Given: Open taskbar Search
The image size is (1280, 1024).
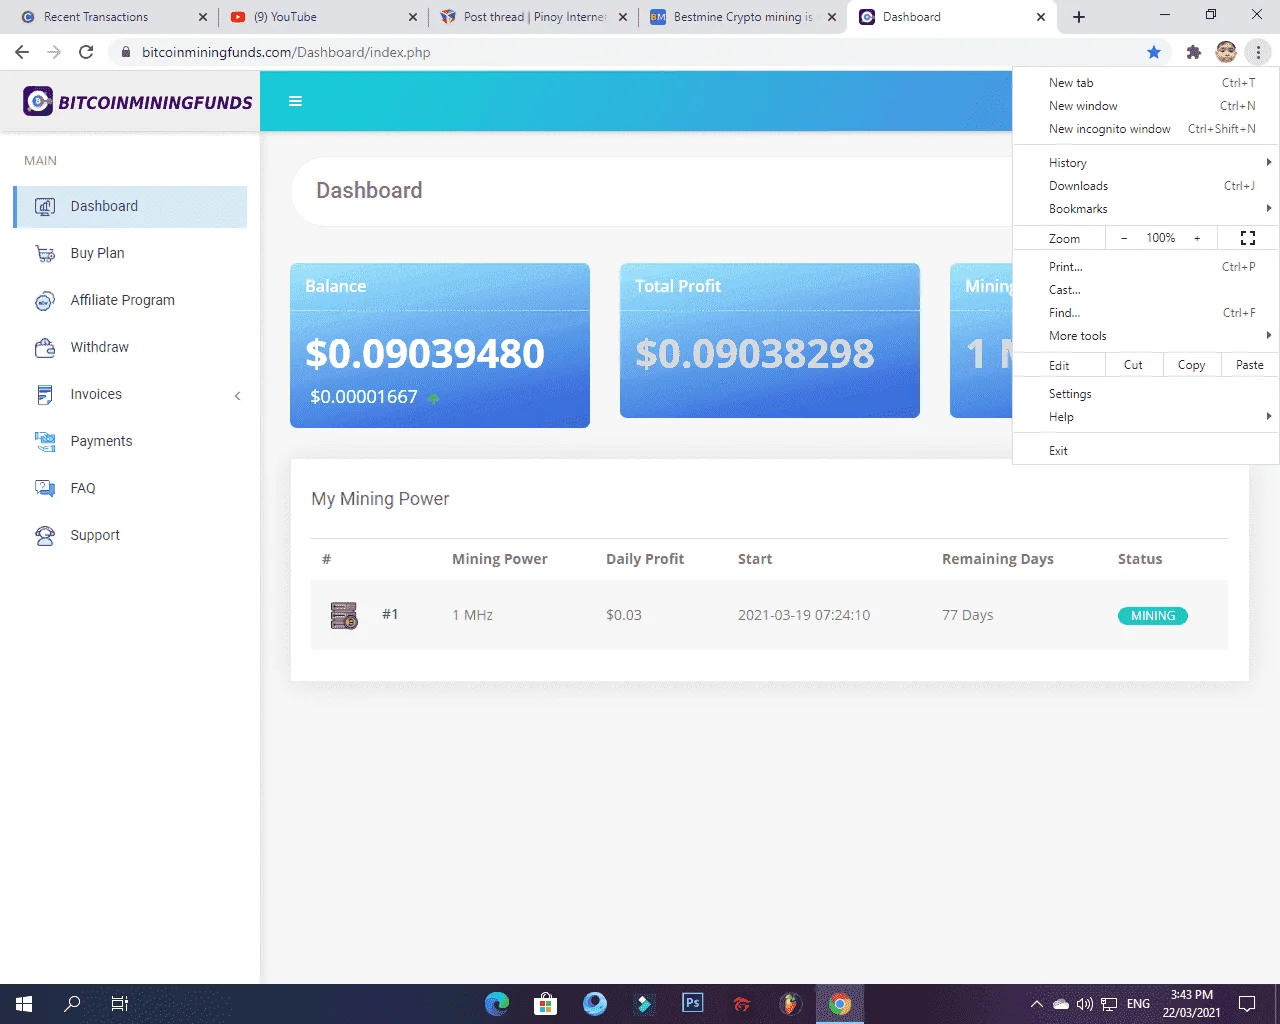Looking at the screenshot, I should point(72,1004).
